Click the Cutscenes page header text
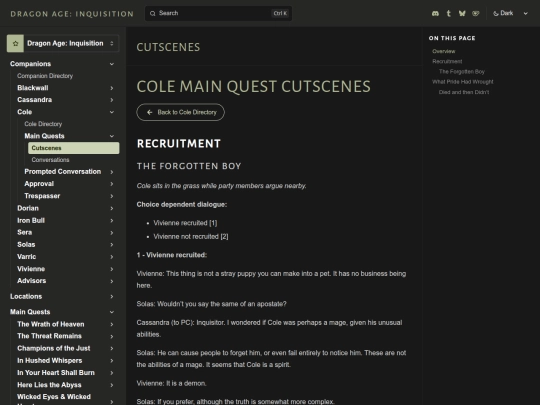 168,47
